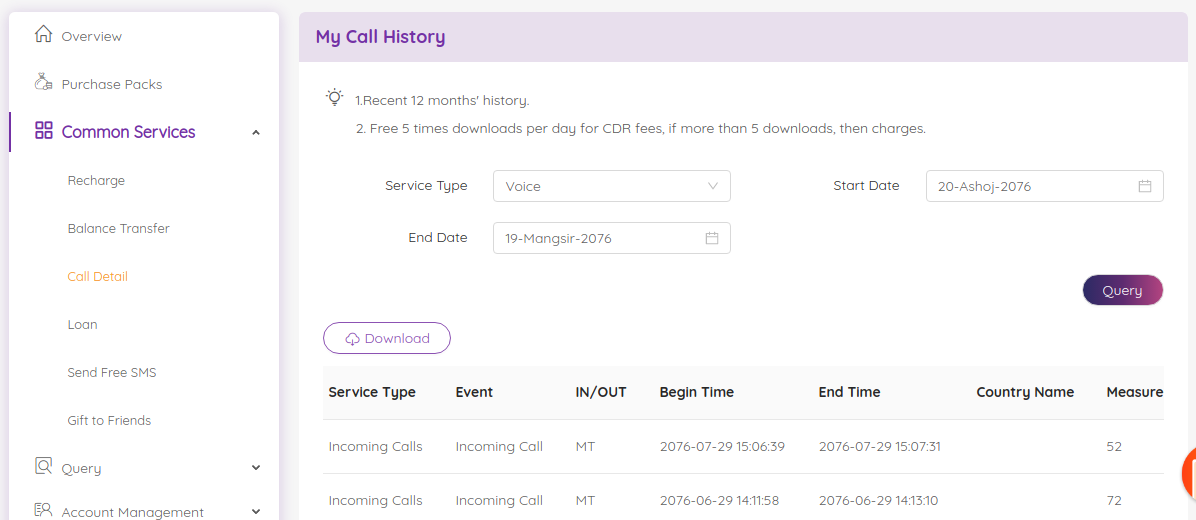Click the Download button
This screenshot has width=1196, height=520.
tap(387, 339)
